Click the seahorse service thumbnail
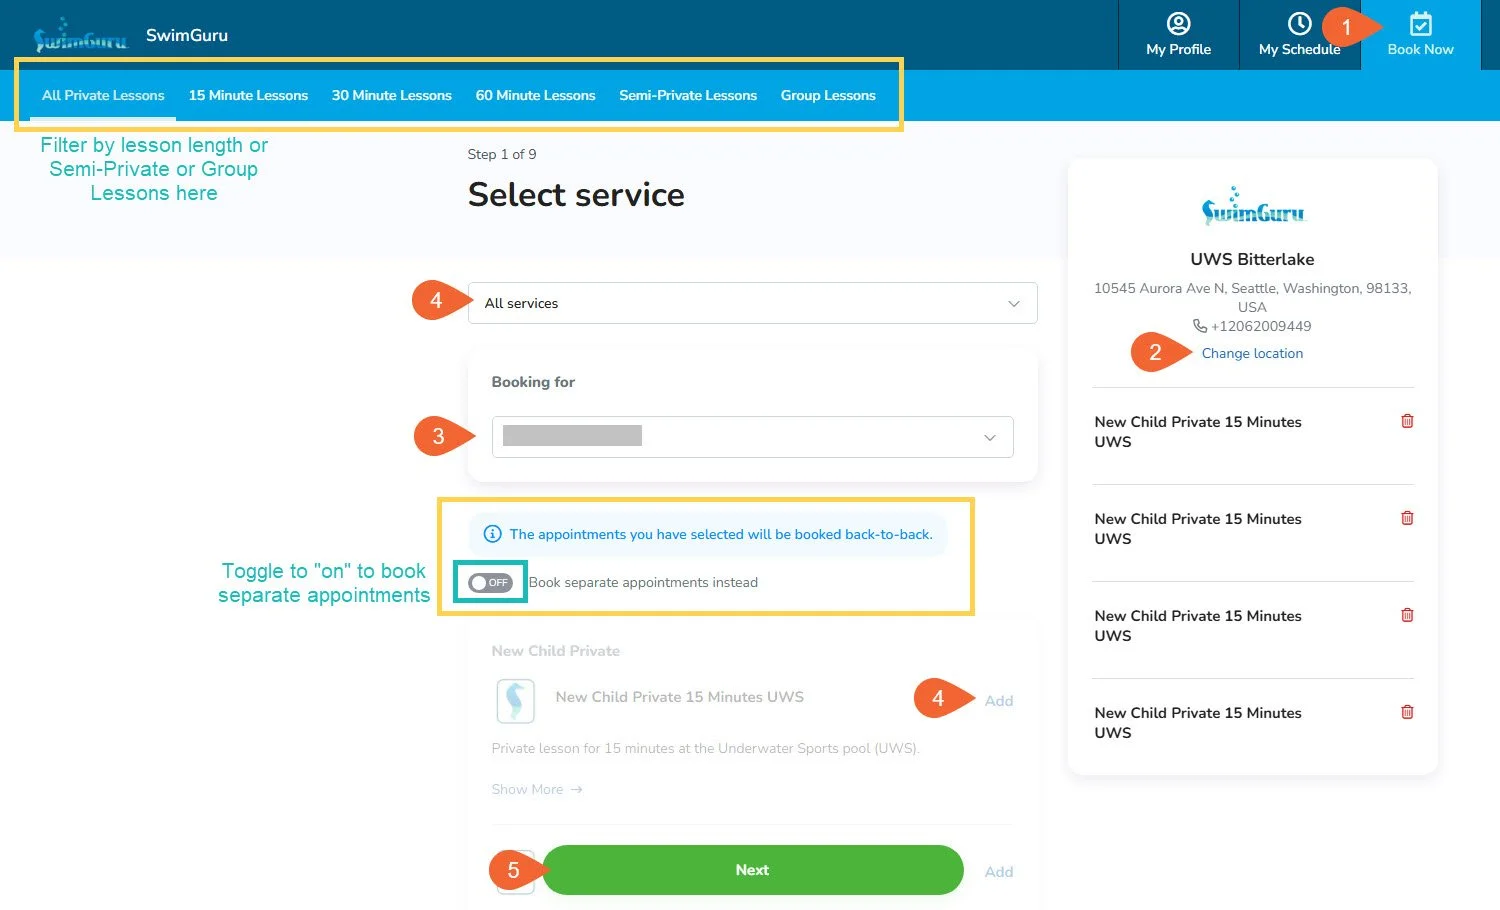1500x910 pixels. click(x=516, y=701)
